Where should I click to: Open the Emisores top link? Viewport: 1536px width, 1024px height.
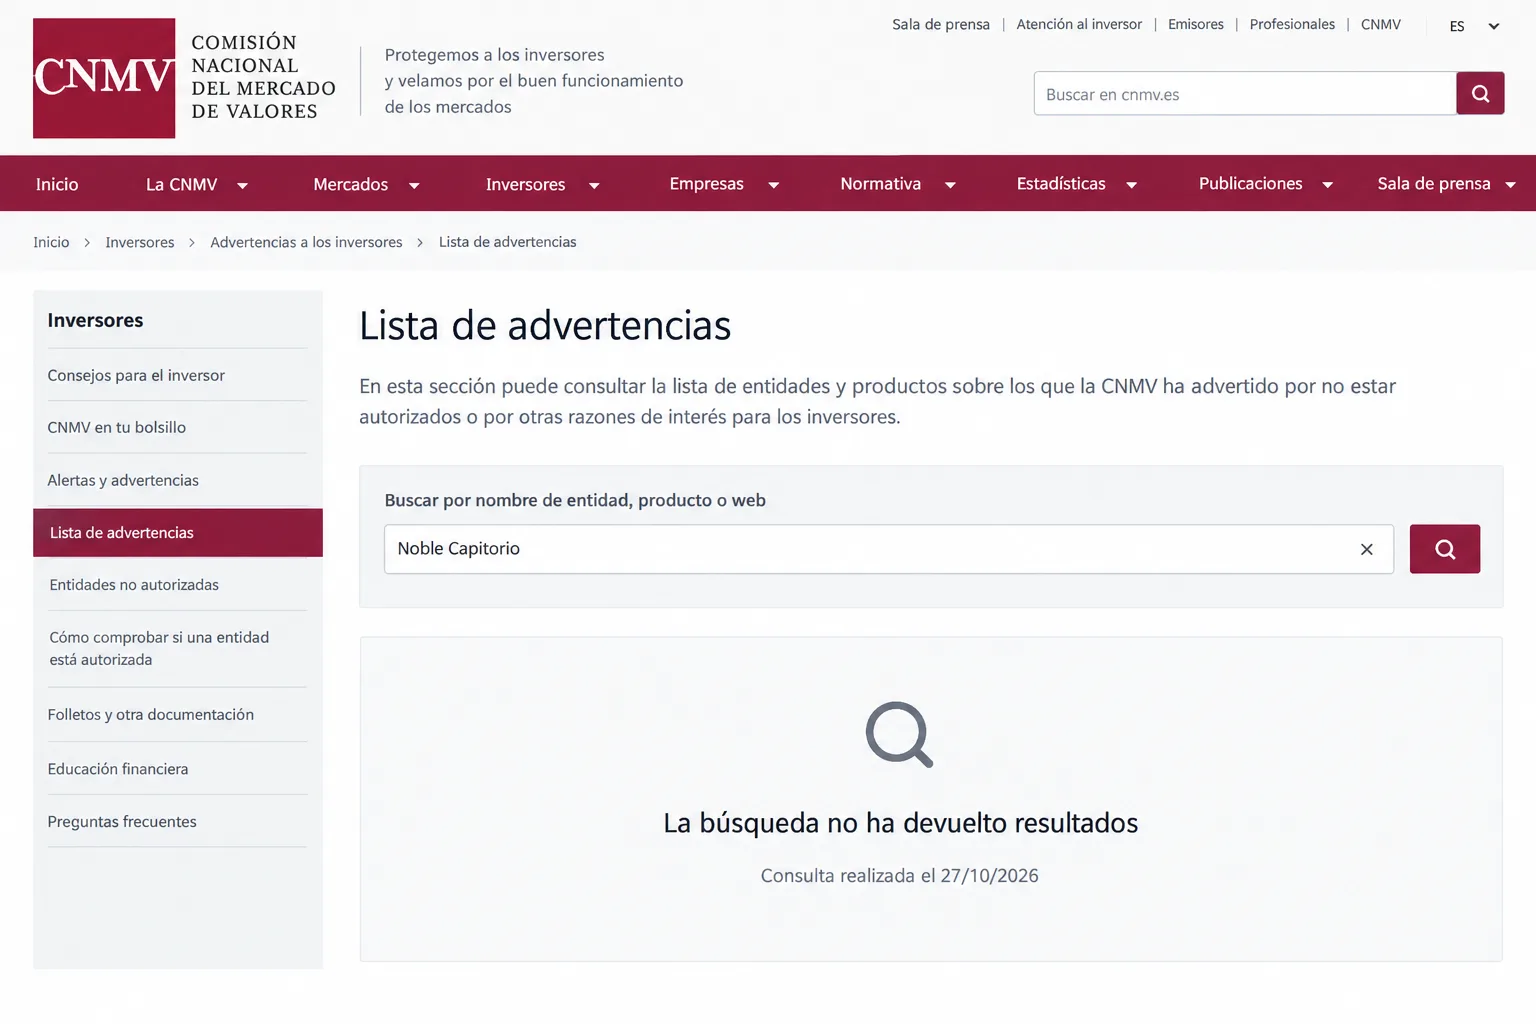point(1196,25)
